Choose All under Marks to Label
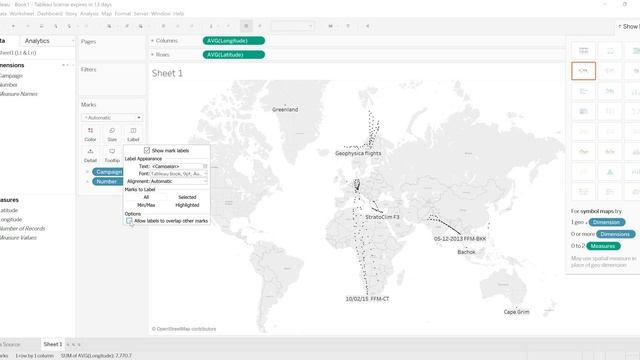The image size is (640, 360). (x=146, y=197)
